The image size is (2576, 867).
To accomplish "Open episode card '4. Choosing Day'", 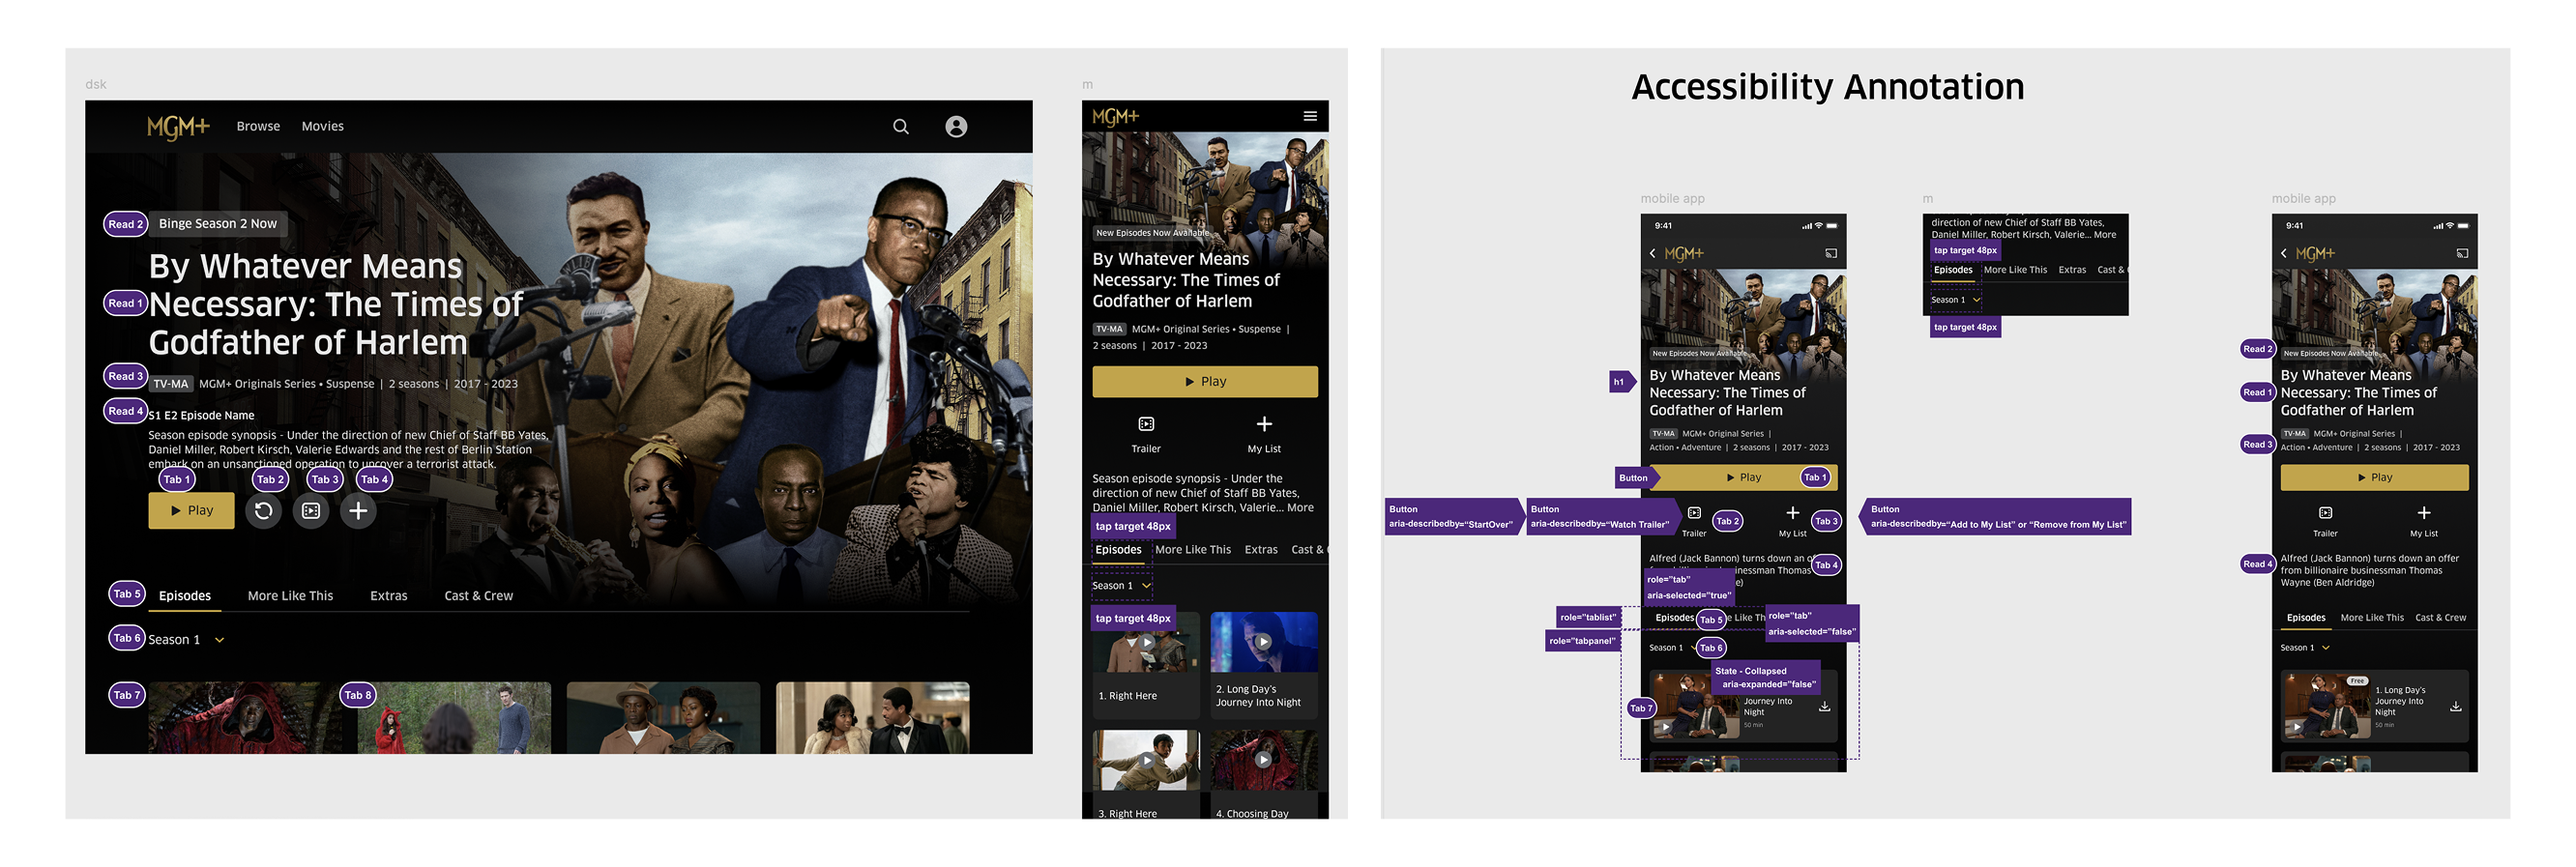I will pyautogui.click(x=1264, y=775).
